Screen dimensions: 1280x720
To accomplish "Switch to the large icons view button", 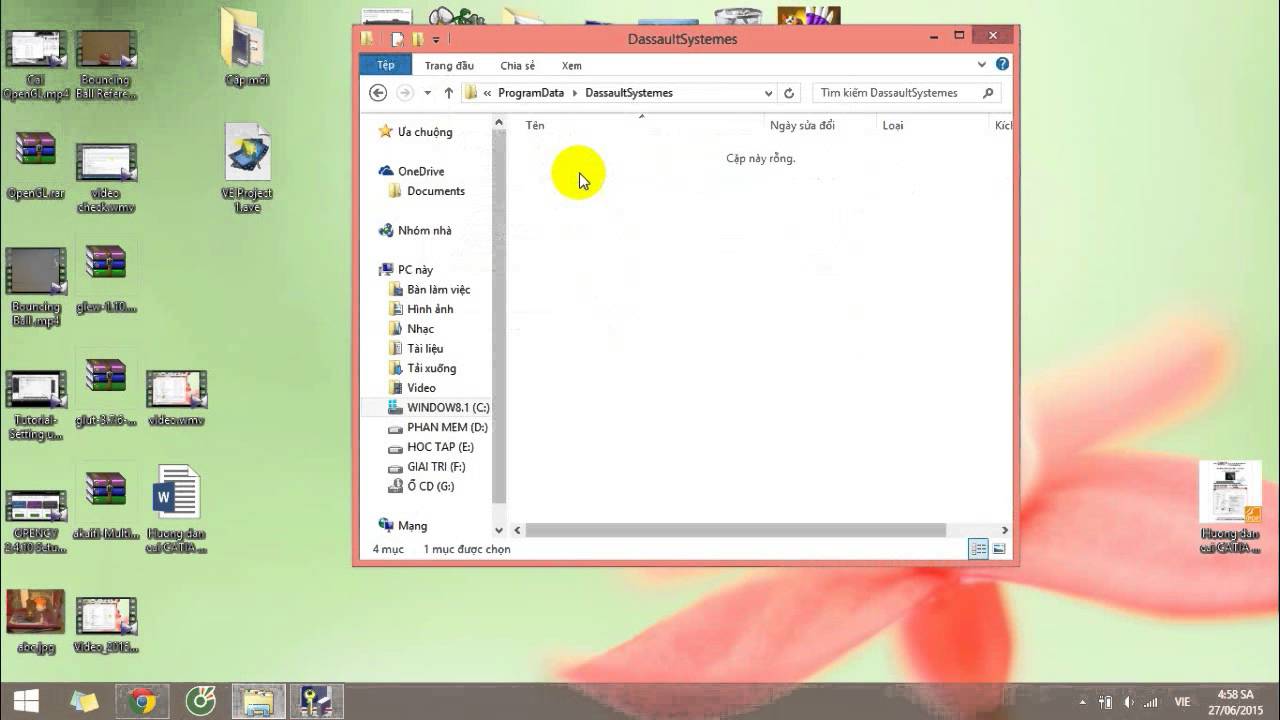I will coord(999,549).
